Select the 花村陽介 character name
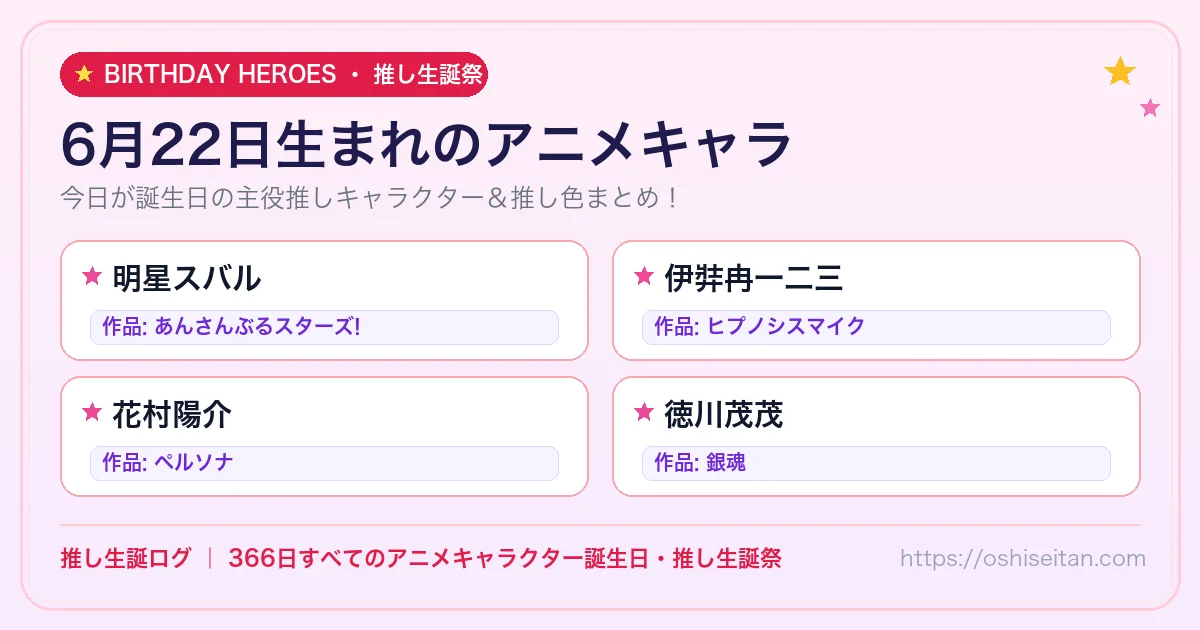The width and height of the screenshot is (1200, 630). pyautogui.click(x=172, y=413)
